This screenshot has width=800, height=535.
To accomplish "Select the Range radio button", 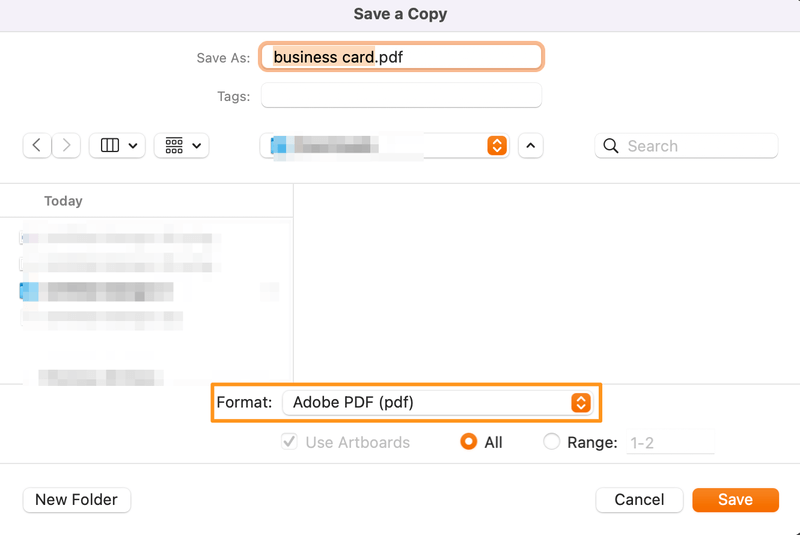I will tap(551, 442).
